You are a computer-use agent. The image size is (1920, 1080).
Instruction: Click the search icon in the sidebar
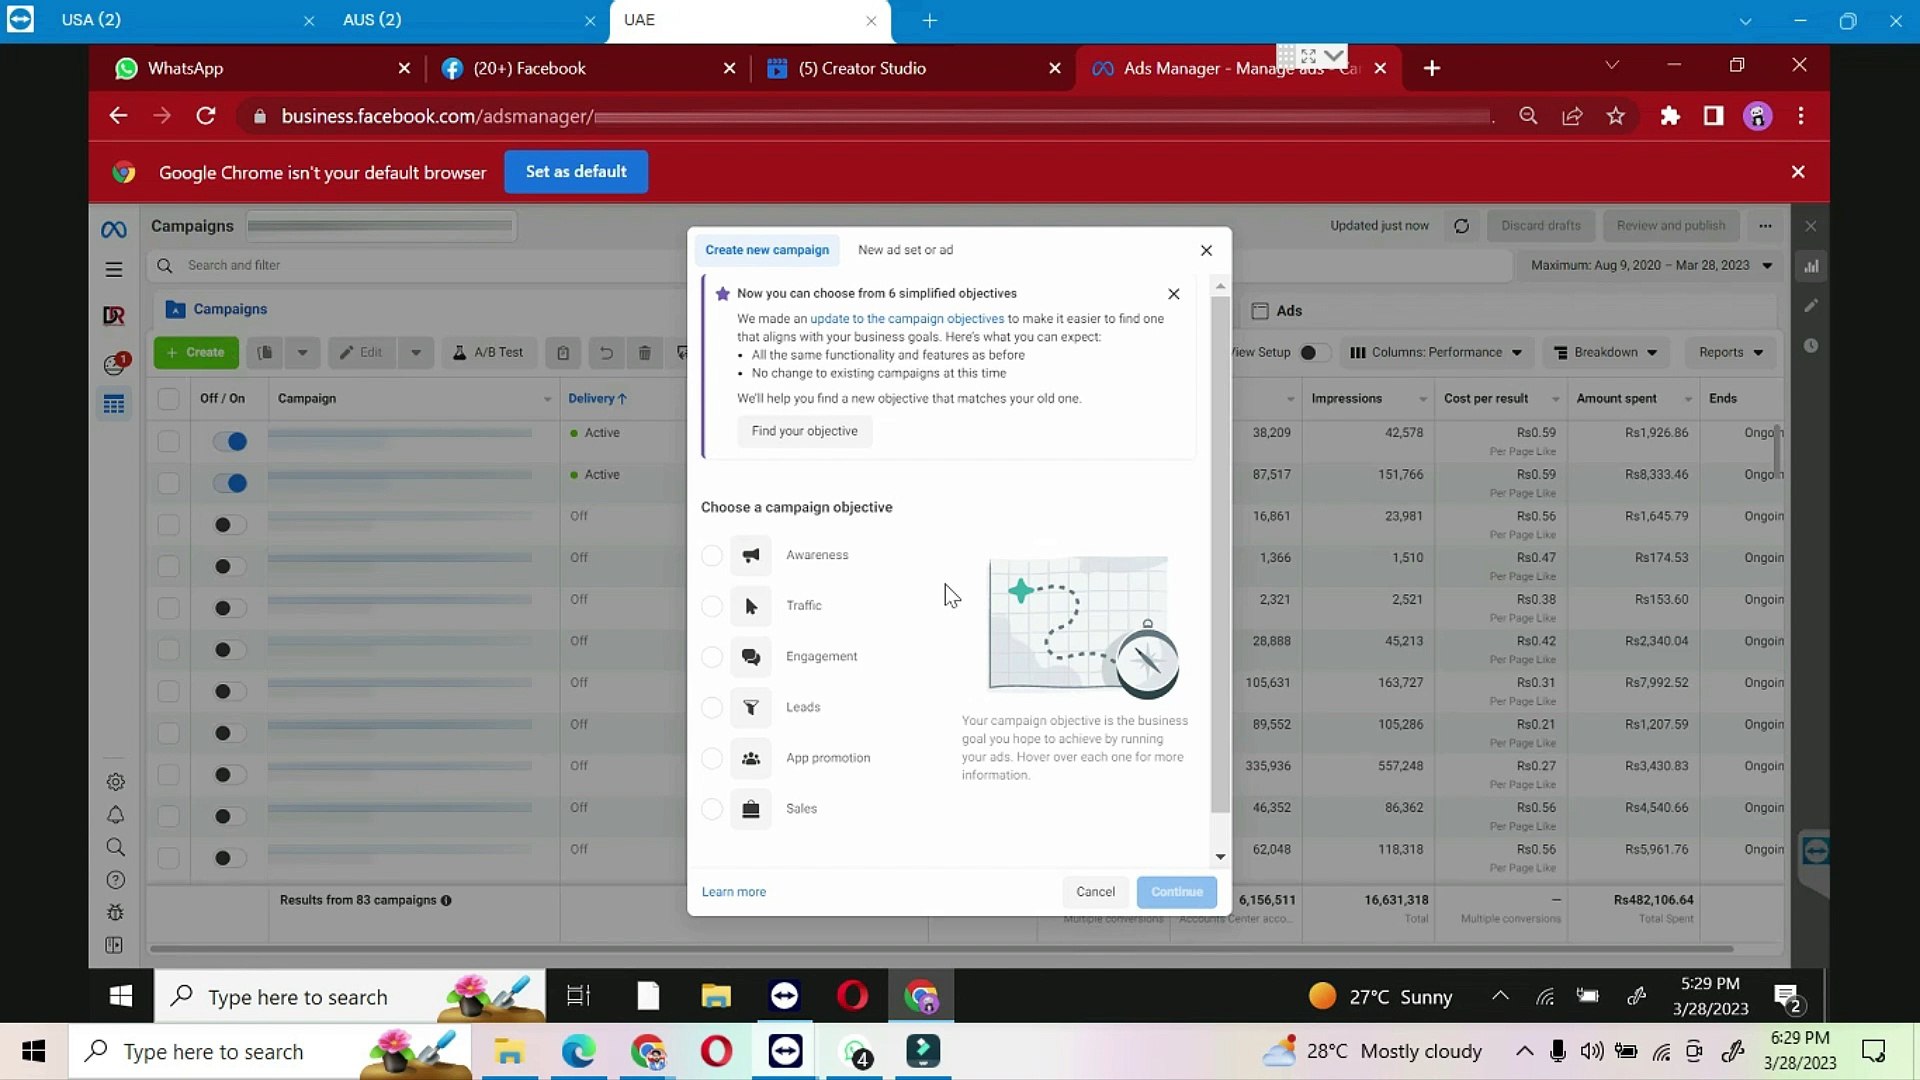point(114,847)
